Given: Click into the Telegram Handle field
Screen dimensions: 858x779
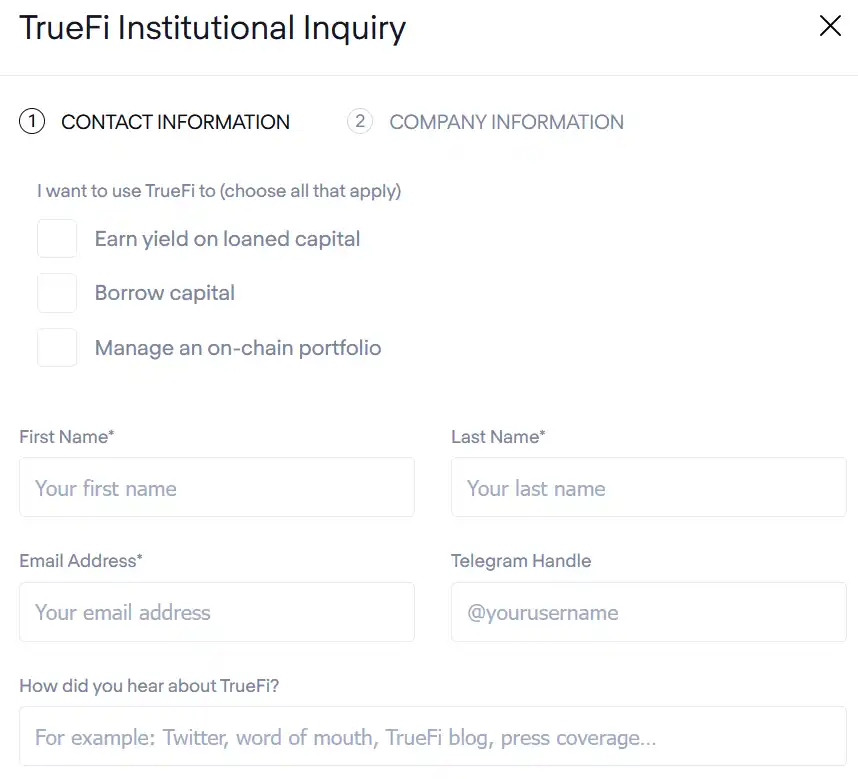Looking at the screenshot, I should point(648,612).
